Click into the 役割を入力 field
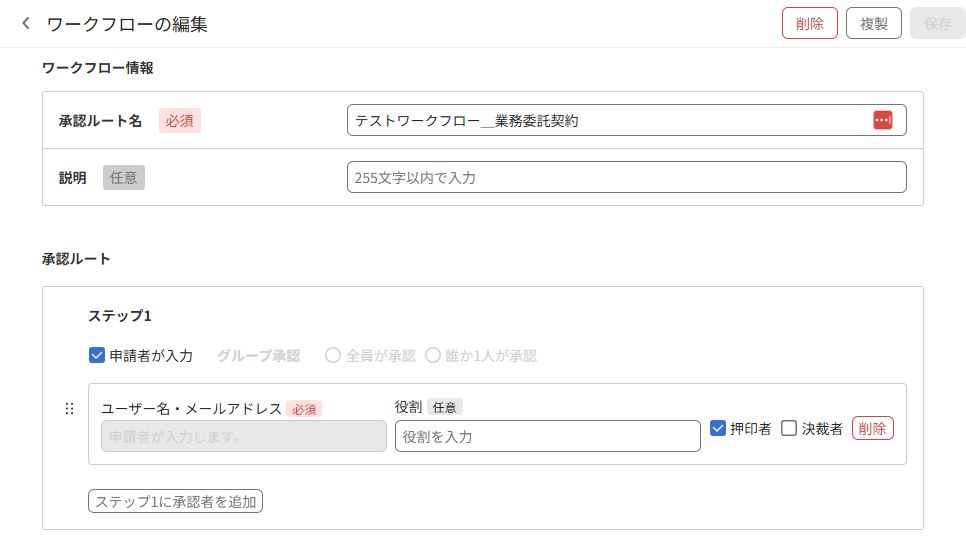This screenshot has width=966, height=538. [547, 436]
